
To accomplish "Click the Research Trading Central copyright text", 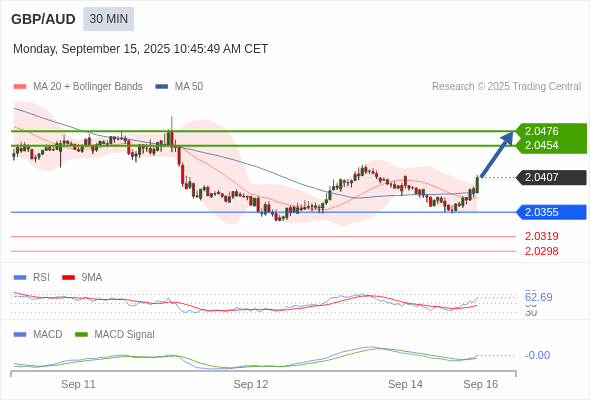I will pos(506,87).
